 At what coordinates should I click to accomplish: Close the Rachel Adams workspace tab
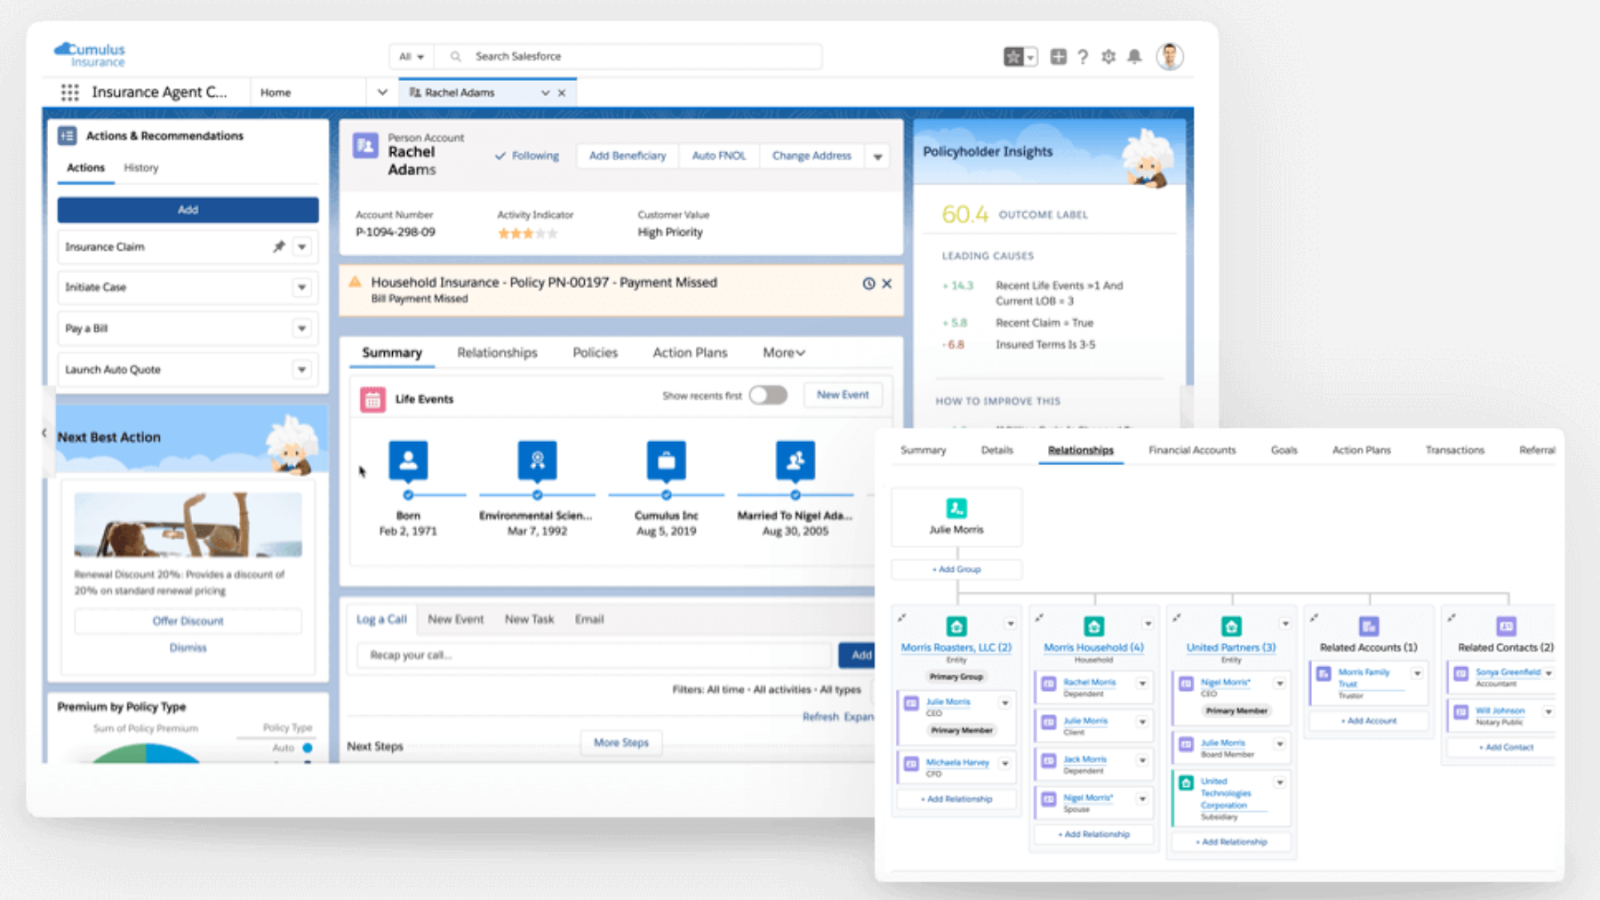tap(562, 93)
